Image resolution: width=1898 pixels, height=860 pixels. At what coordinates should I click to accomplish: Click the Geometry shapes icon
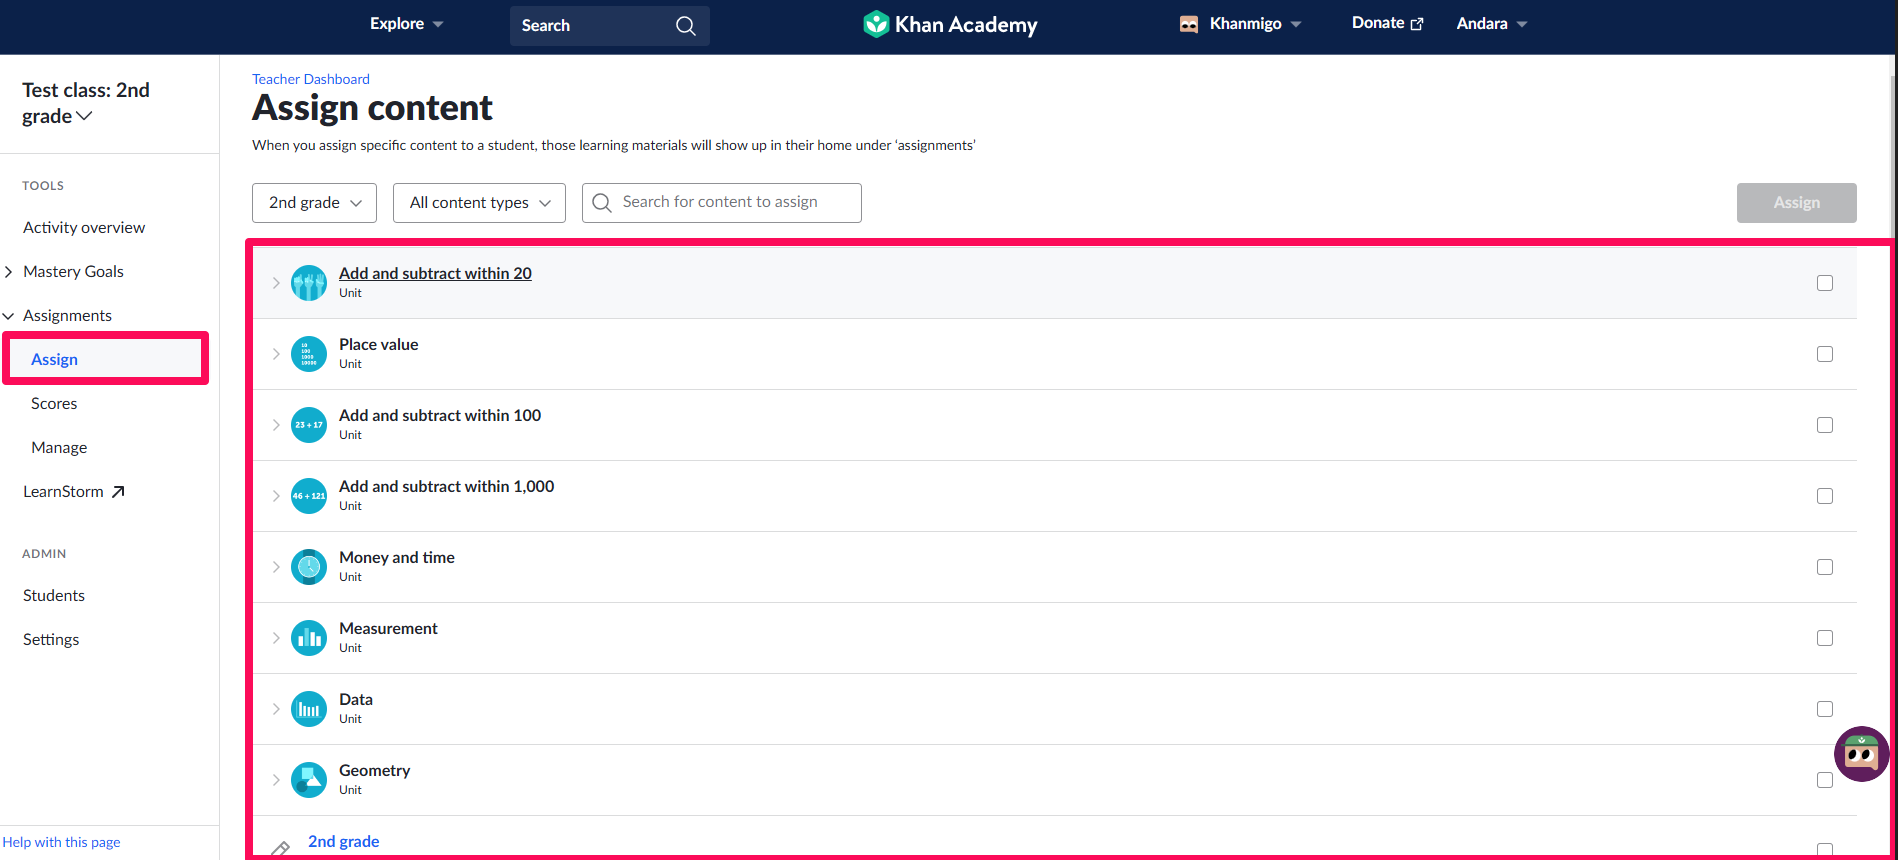pos(309,780)
